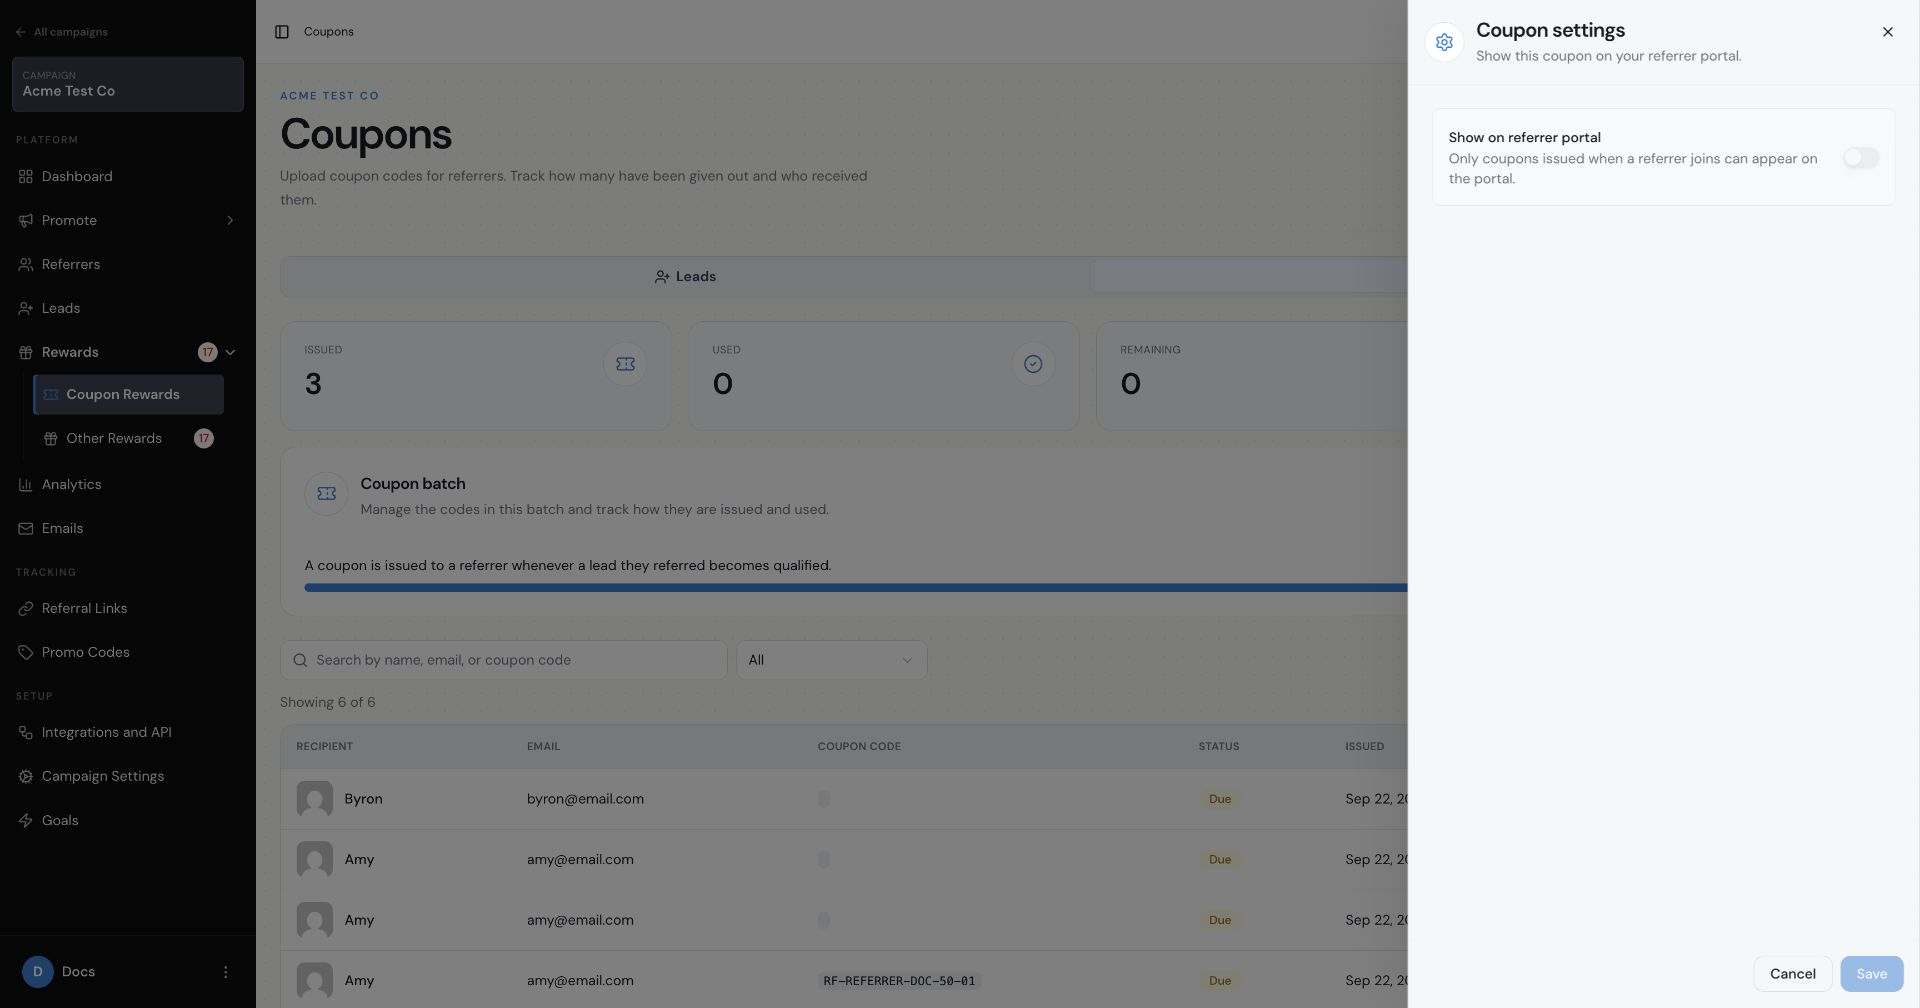Click the Save button
This screenshot has width=1920, height=1008.
1871,974
